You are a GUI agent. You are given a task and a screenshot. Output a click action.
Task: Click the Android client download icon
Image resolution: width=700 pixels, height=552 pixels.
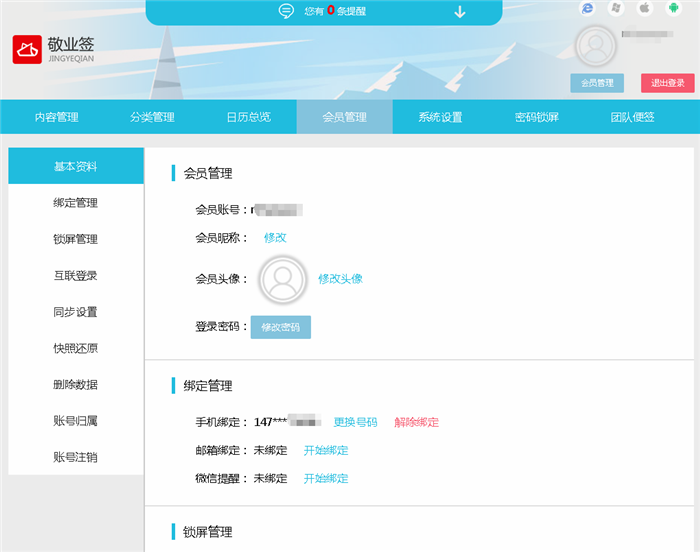(x=673, y=8)
